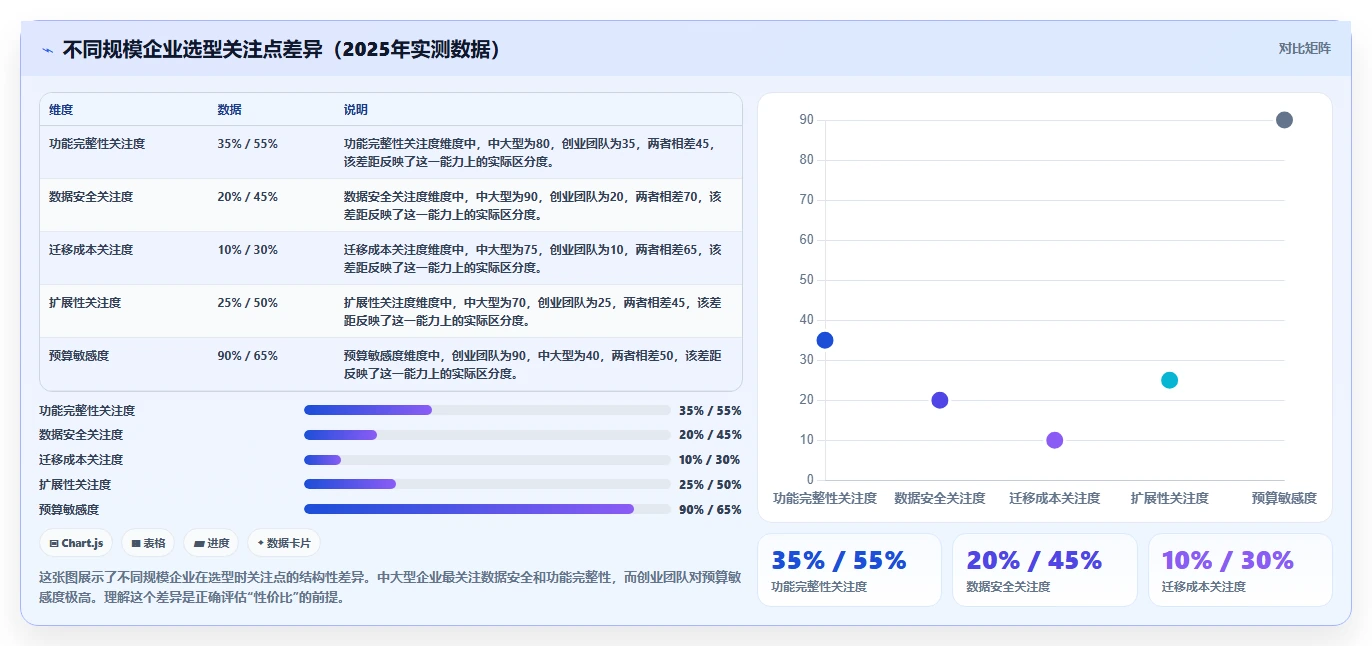This screenshot has height=646, width=1372.
Task: Click description mentioning 中大型为70
Action: point(532,312)
